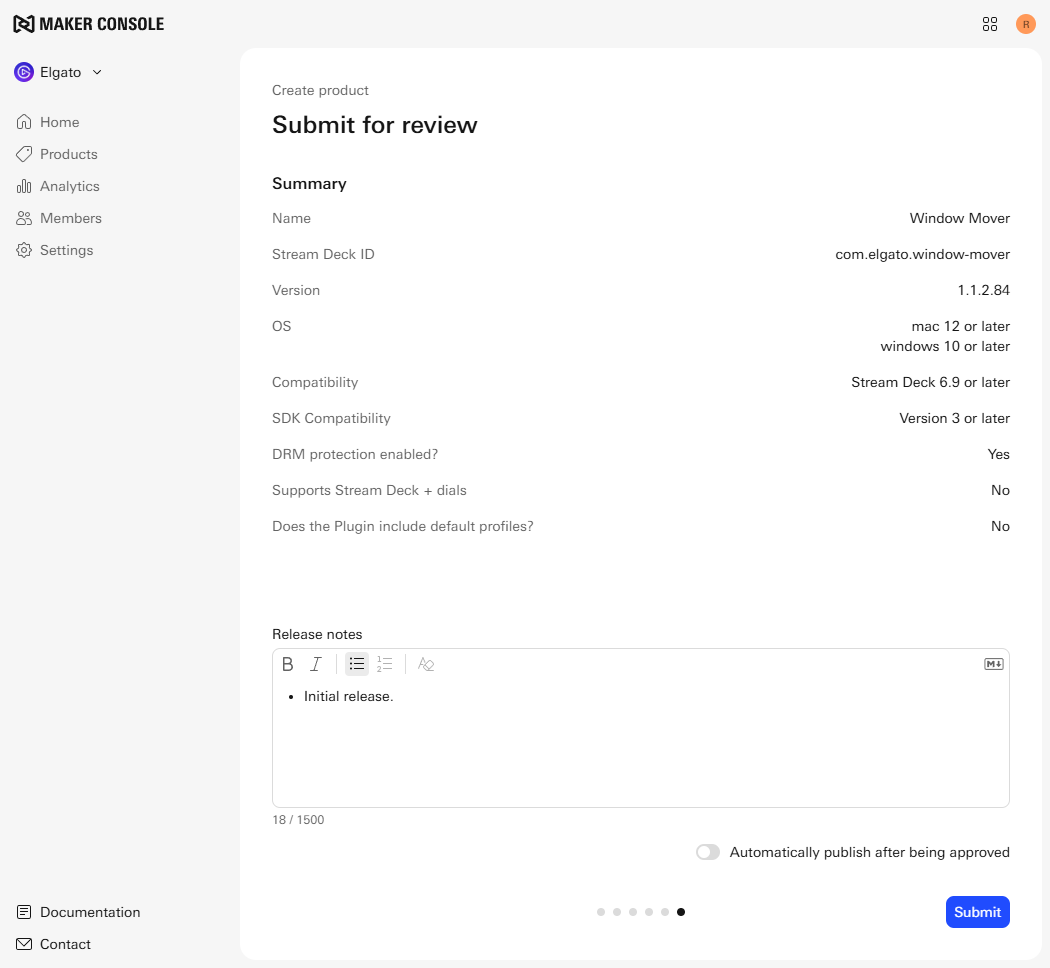
Task: Toggle numbered list in release notes
Action: coord(385,664)
